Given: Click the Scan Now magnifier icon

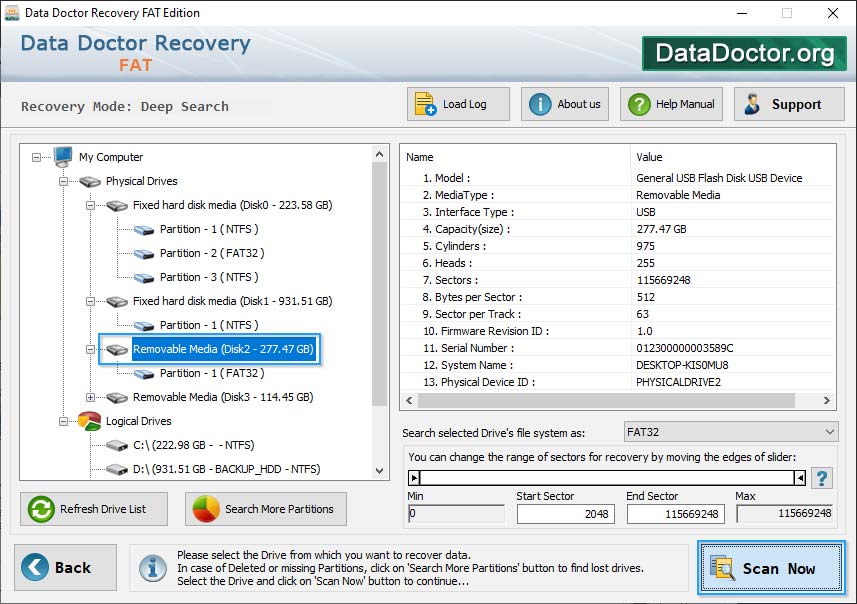Looking at the screenshot, I should pos(722,567).
